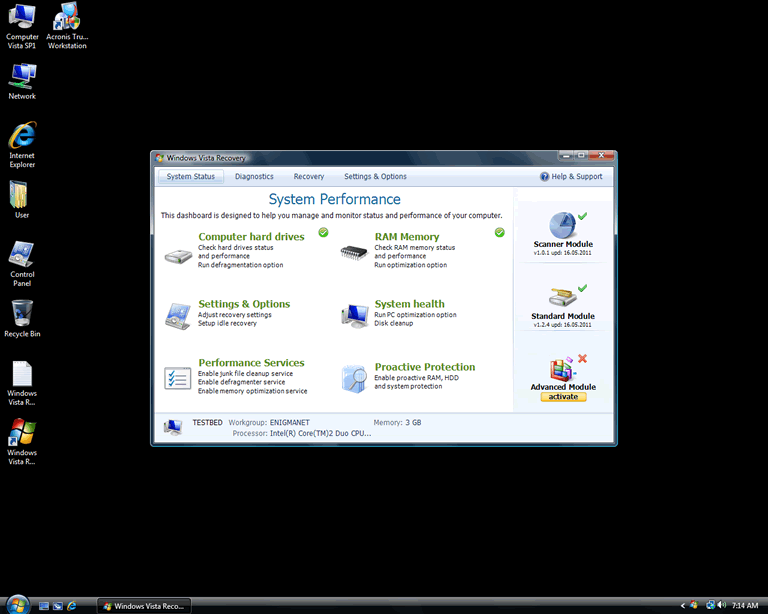Select the Performance Services checklist icon
The image size is (768, 614).
coord(177,378)
